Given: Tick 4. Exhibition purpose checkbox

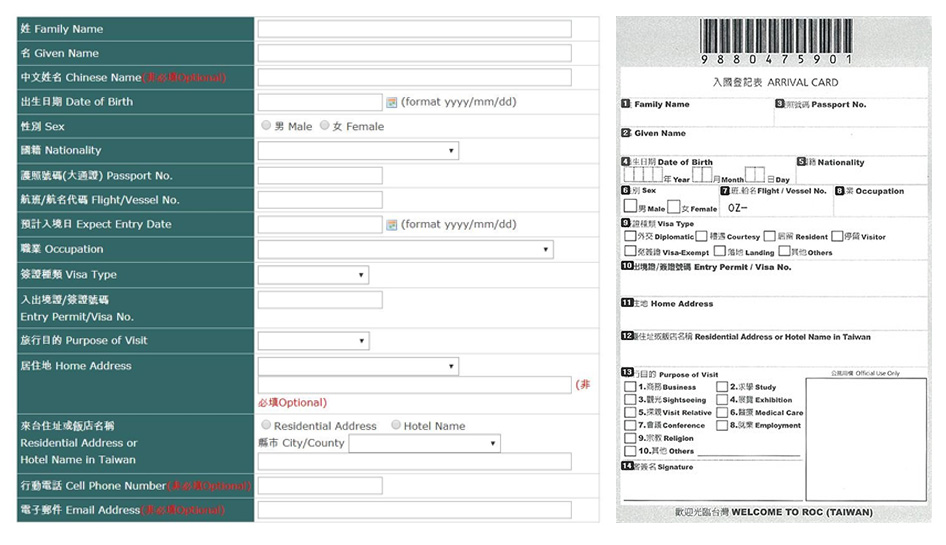Looking at the screenshot, I should pyautogui.click(x=722, y=400).
